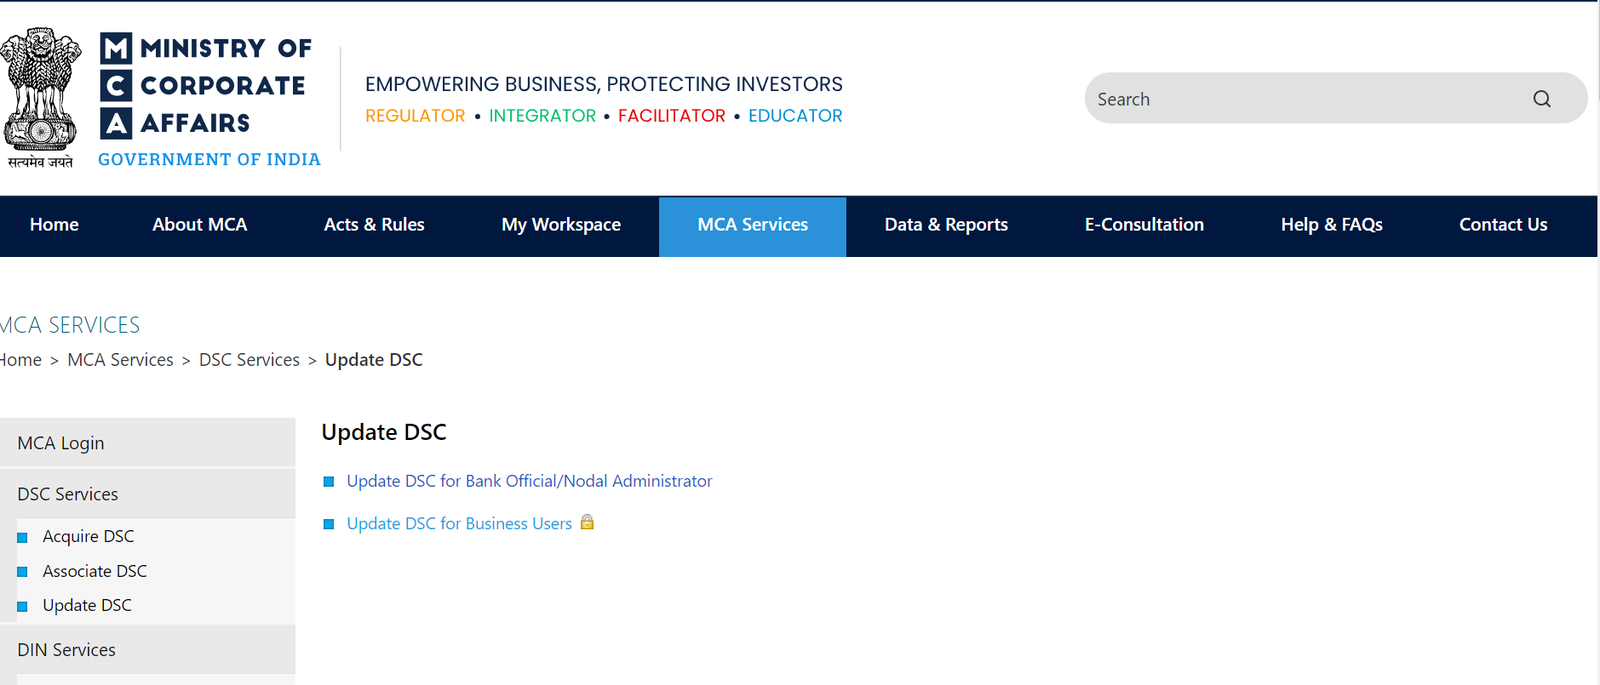Open the Acts & Rules menu
Screen dimensions: 1600x685
[x=374, y=225]
